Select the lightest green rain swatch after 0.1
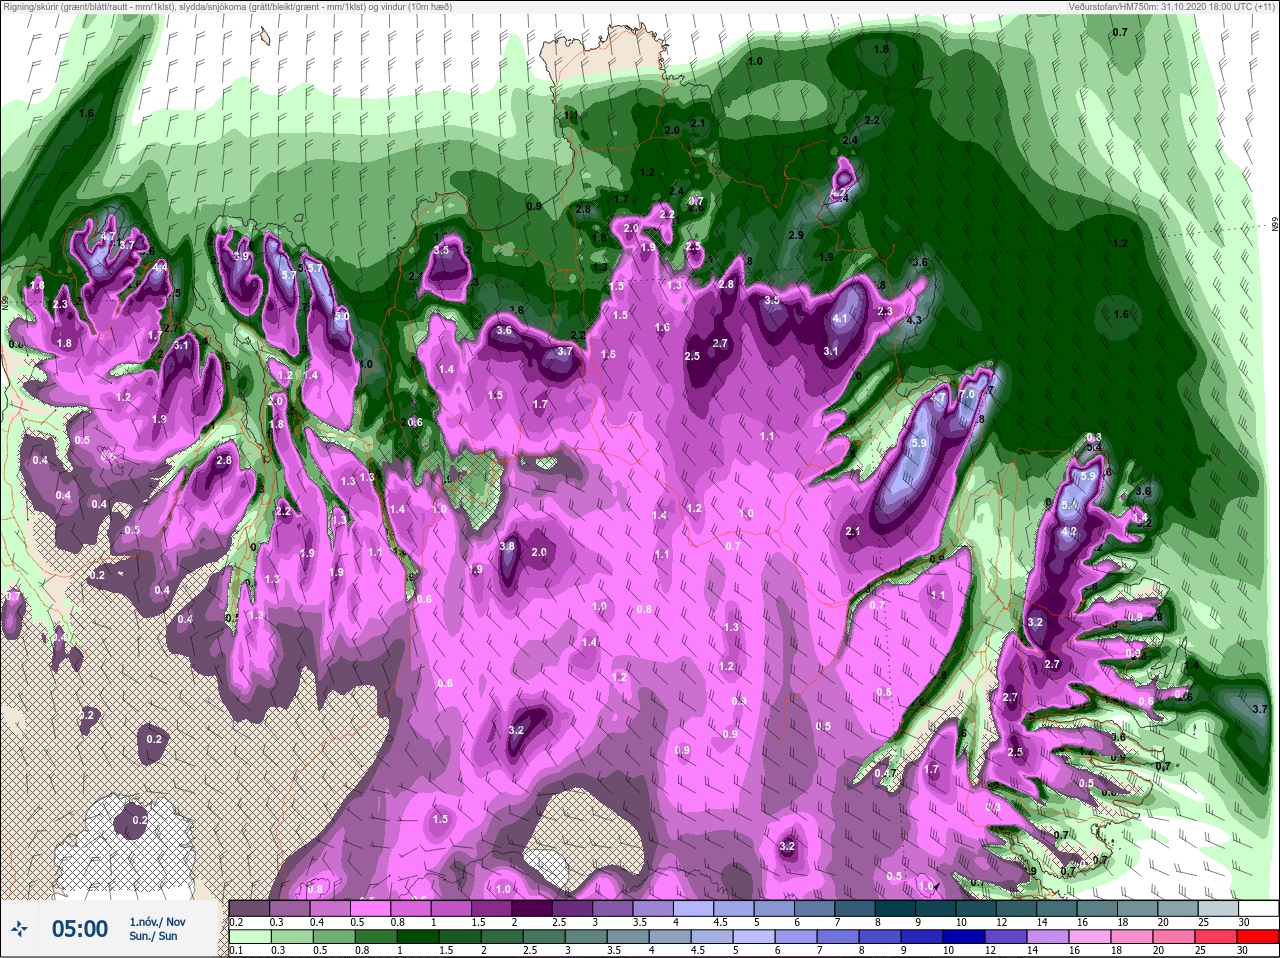1280x958 pixels. point(251,938)
